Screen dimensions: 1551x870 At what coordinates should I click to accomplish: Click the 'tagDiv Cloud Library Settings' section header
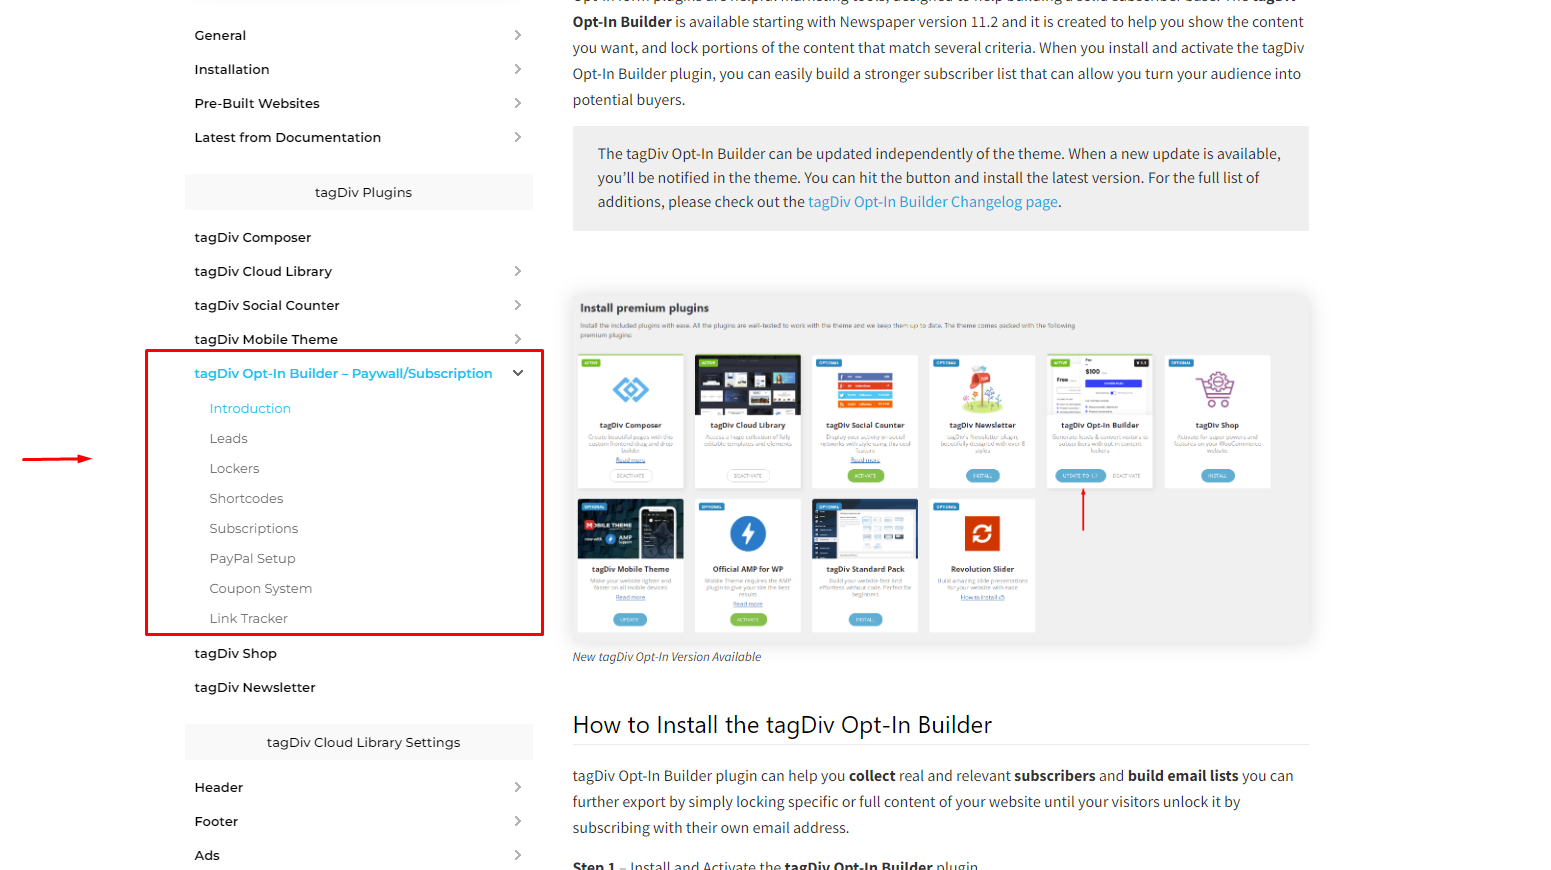click(359, 742)
